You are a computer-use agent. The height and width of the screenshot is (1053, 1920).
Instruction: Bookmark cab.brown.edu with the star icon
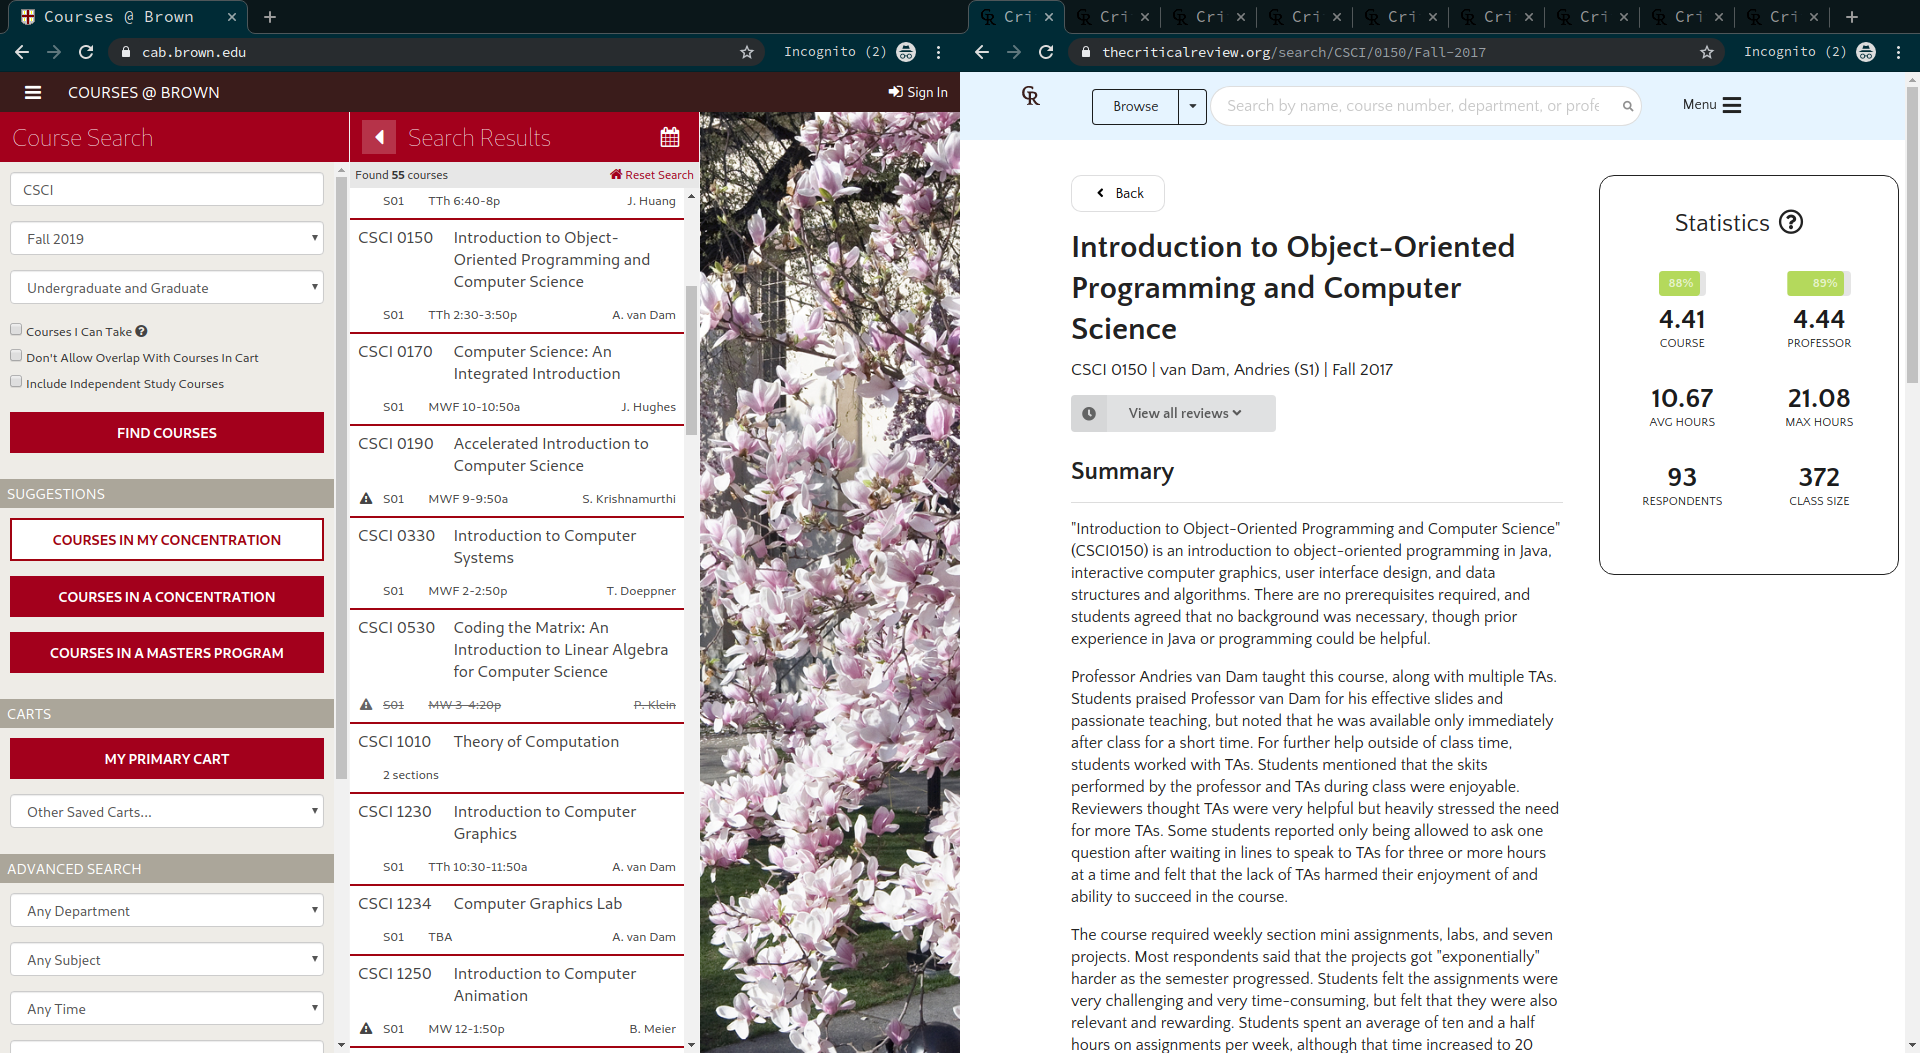tap(747, 52)
